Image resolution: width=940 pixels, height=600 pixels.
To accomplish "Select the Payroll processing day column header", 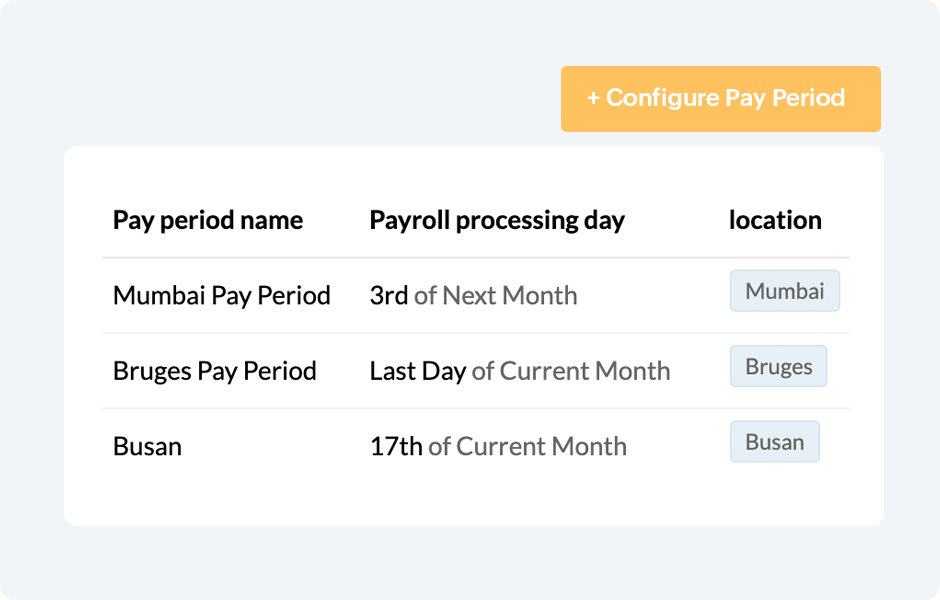I will (497, 220).
